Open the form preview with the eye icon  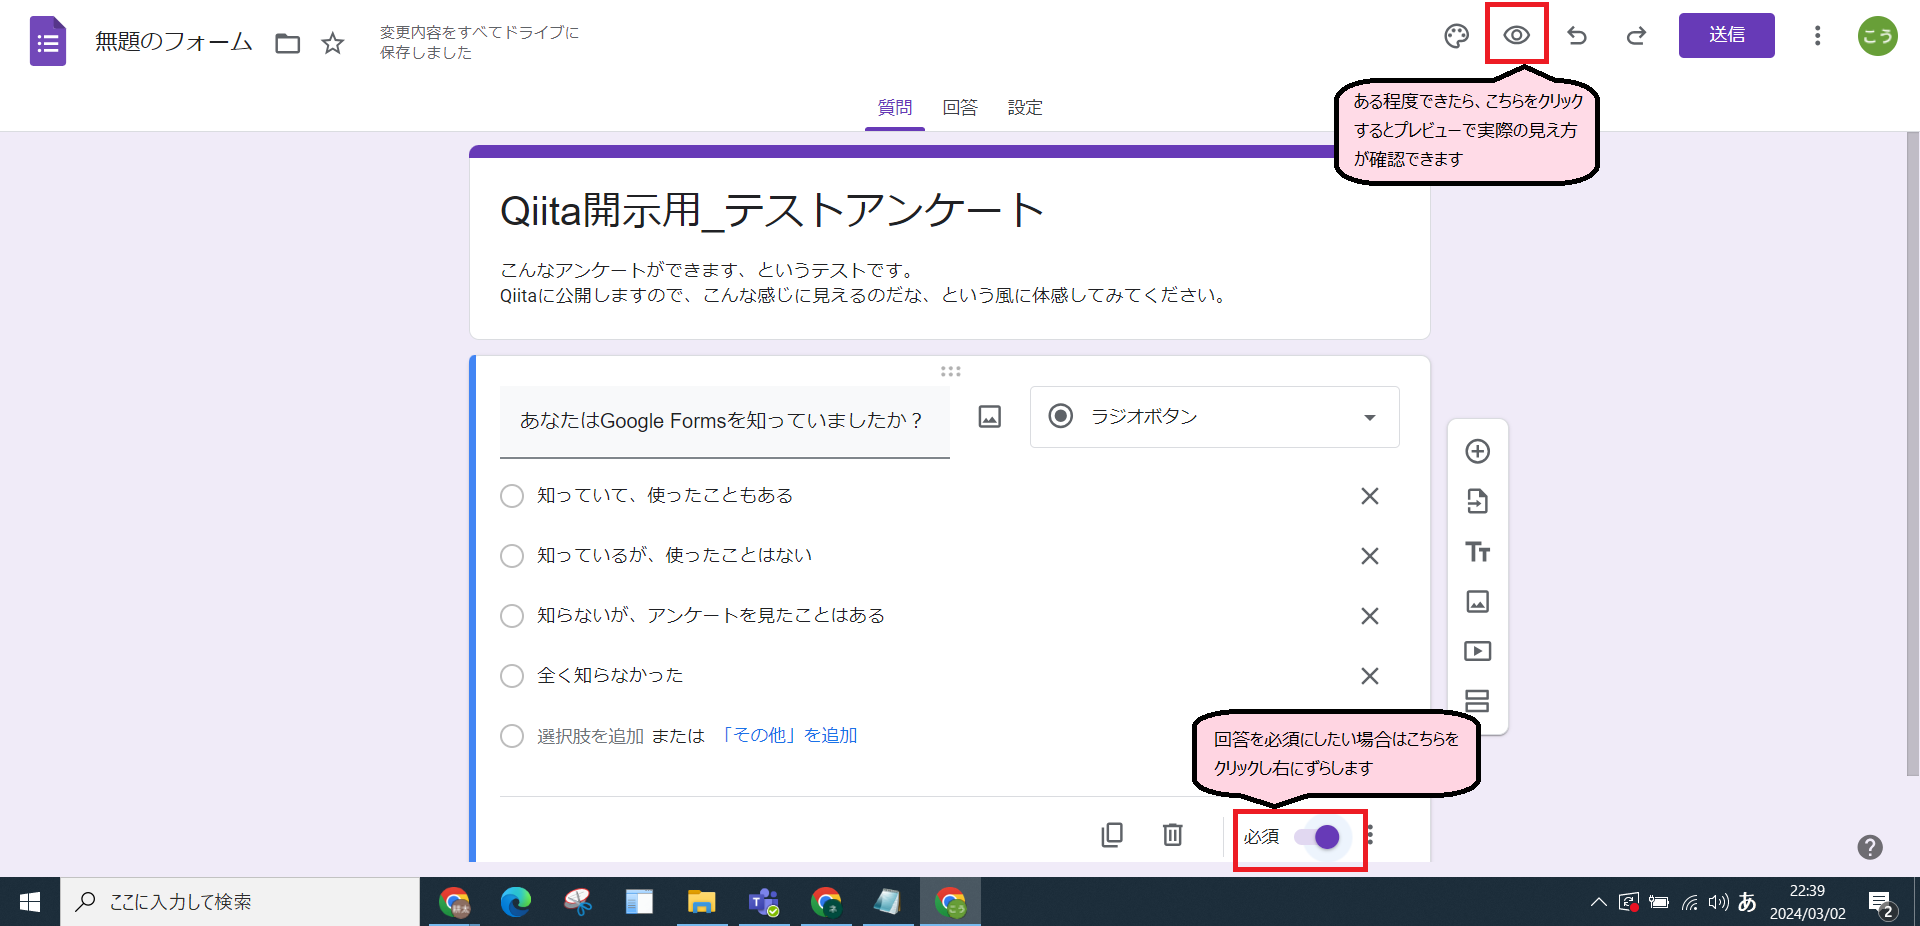click(1516, 34)
